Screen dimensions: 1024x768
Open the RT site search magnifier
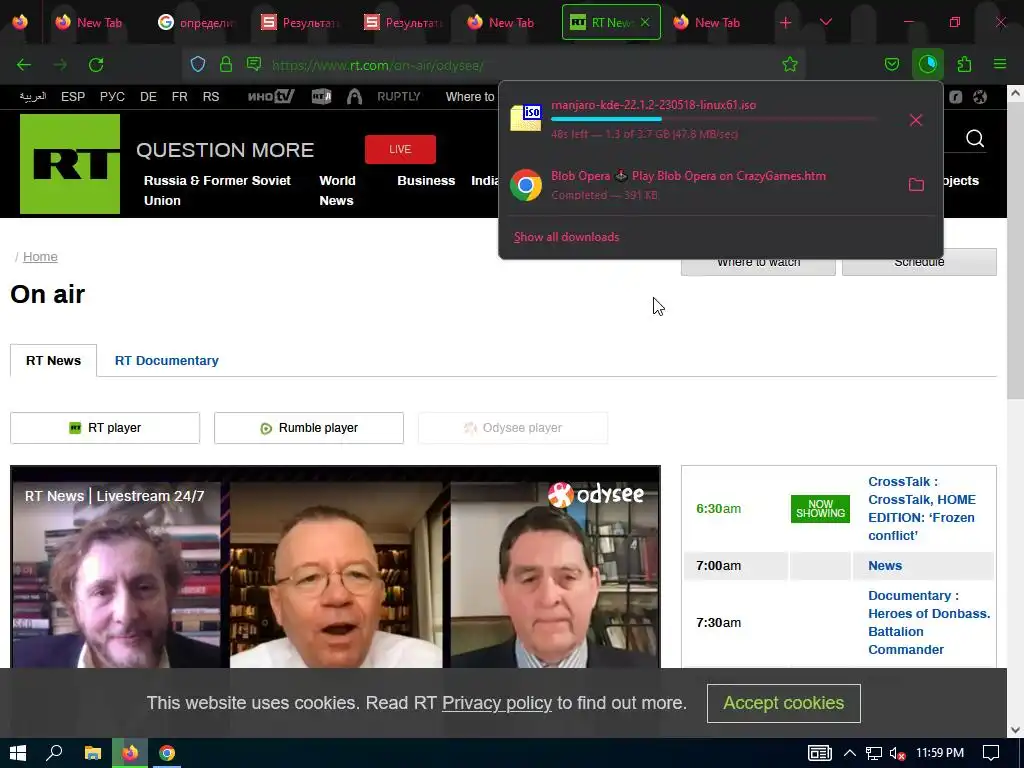click(974, 138)
